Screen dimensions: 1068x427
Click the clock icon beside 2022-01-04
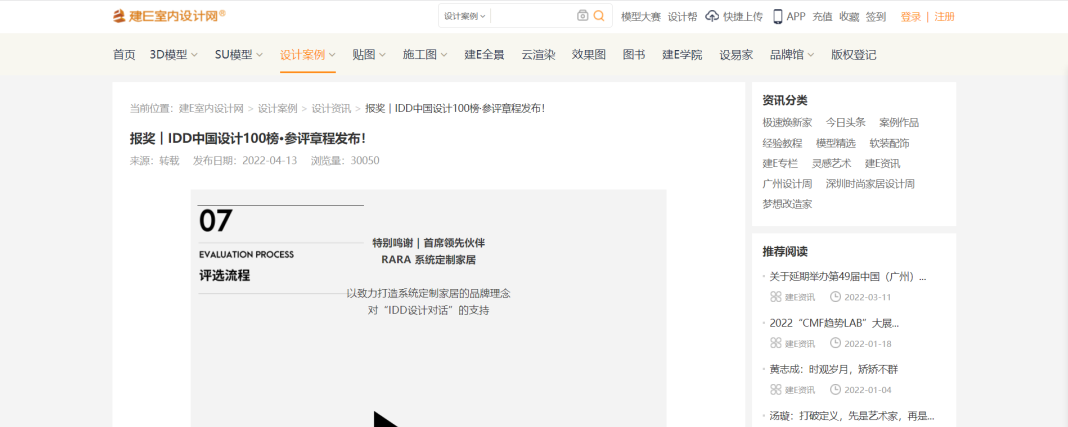point(835,390)
